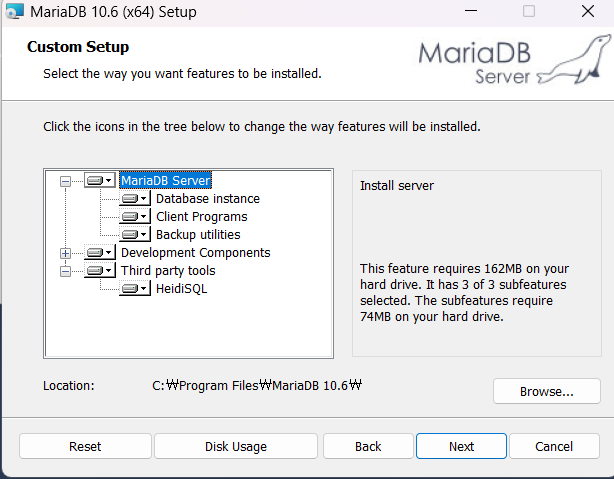The image size is (614, 479).
Task: Collapse the Third party tools node
Action: point(65,271)
